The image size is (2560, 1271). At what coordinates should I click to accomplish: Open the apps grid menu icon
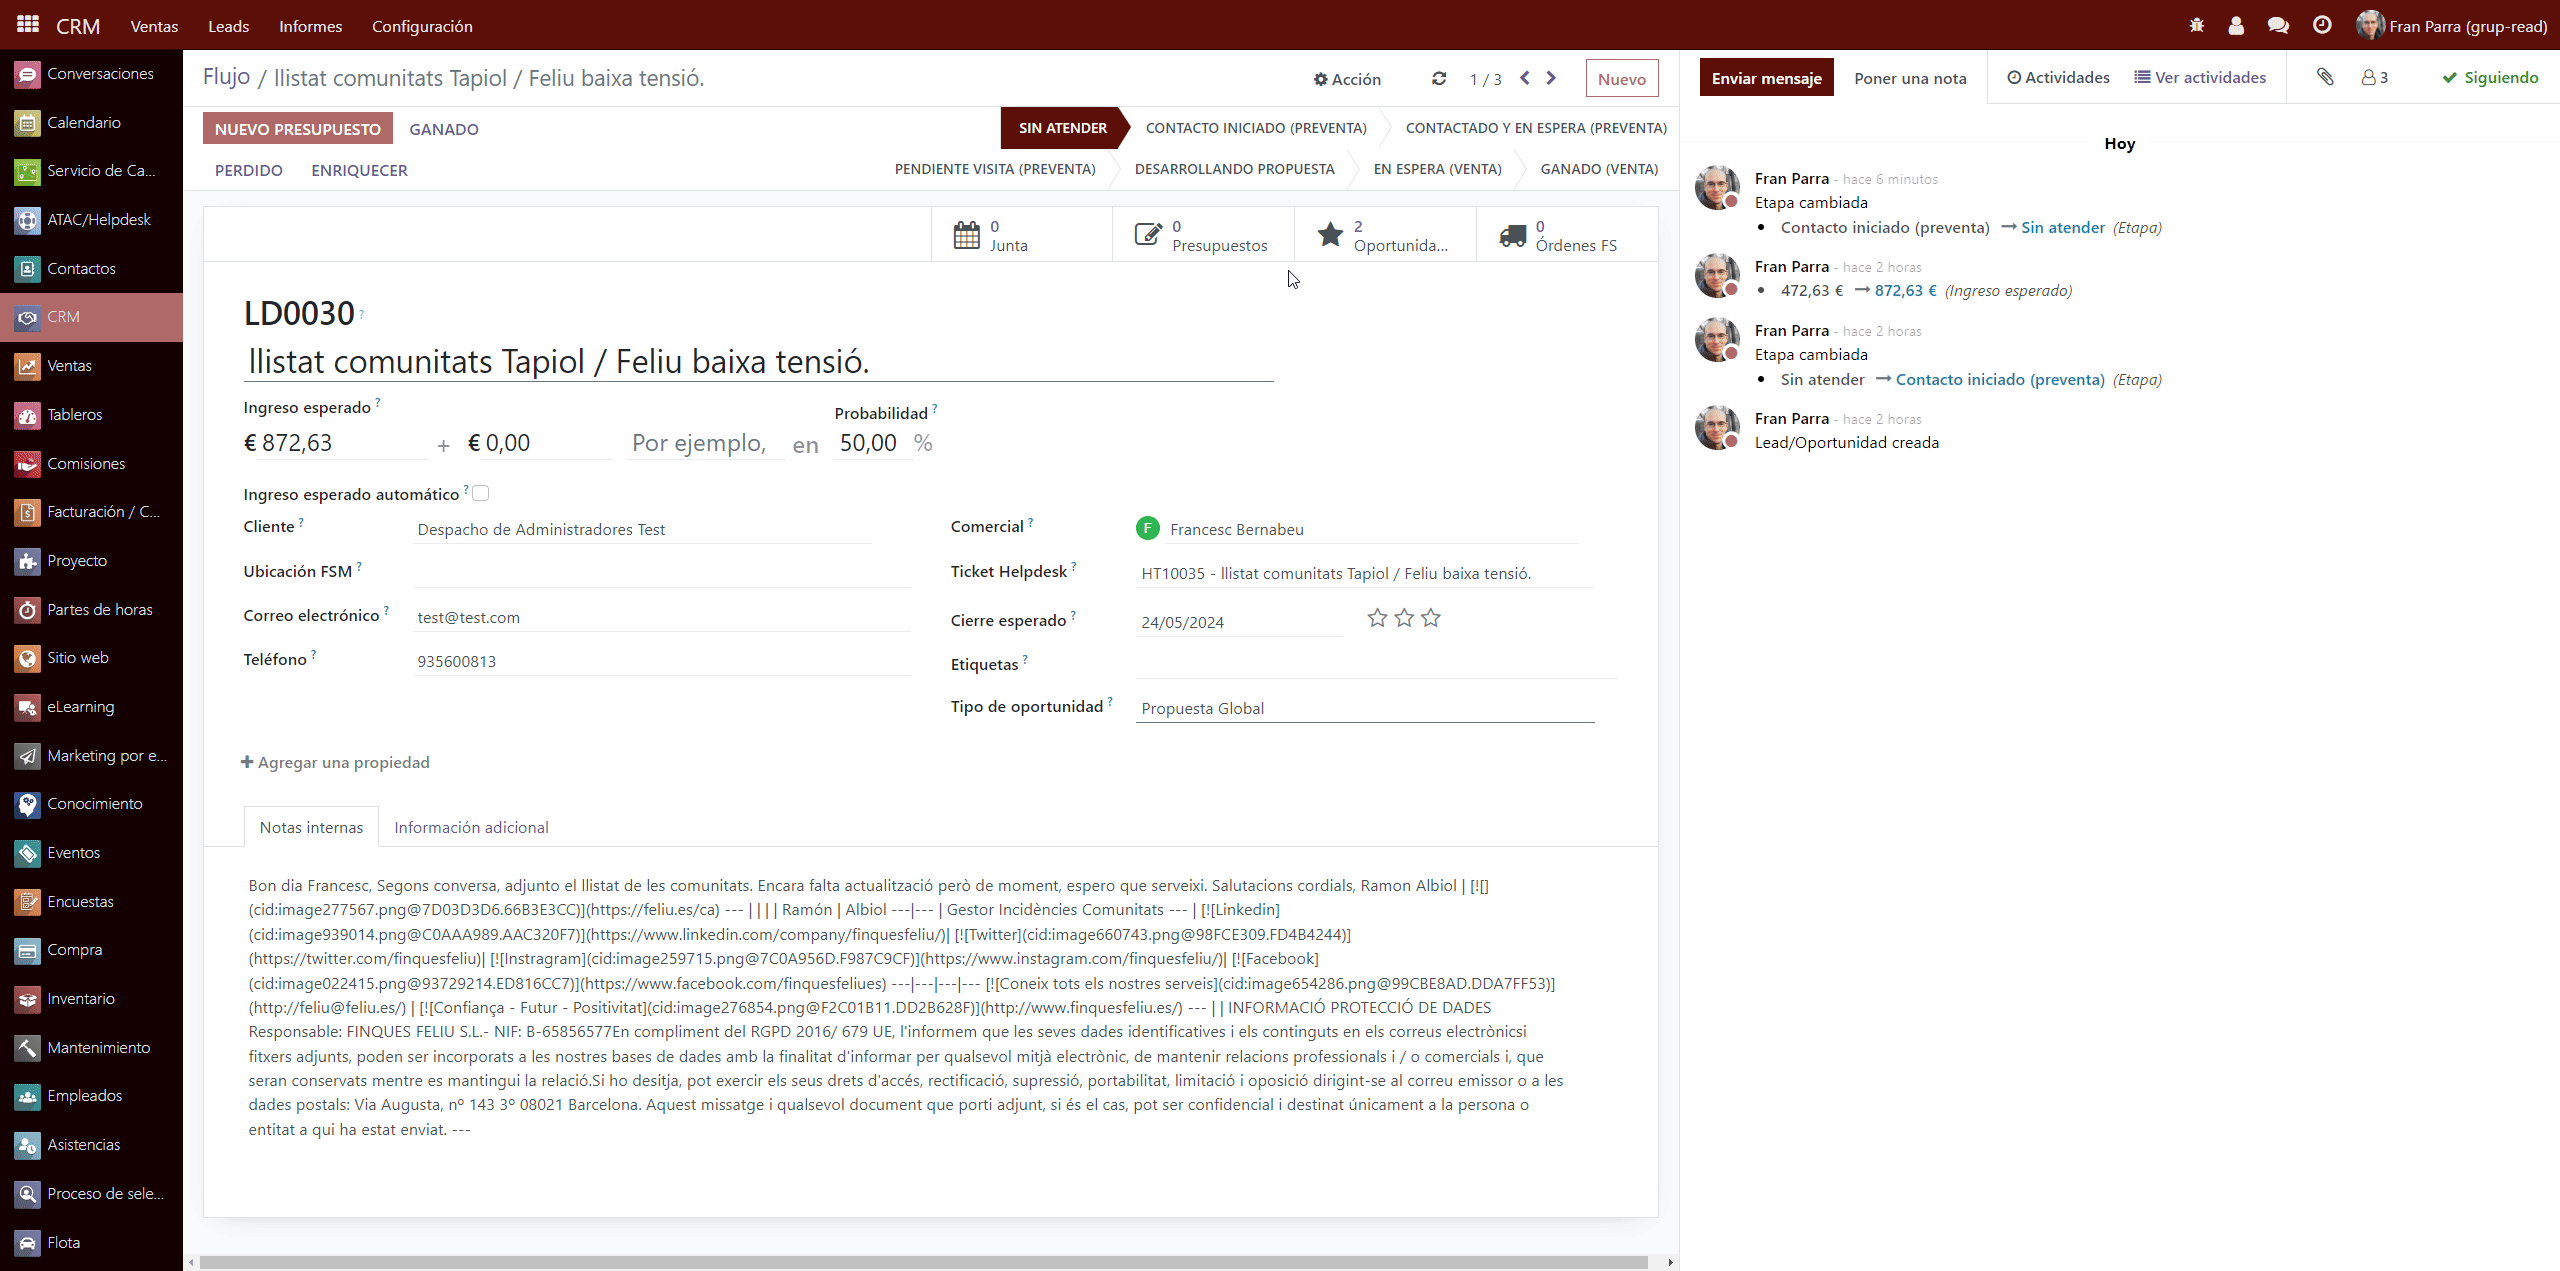[27, 25]
